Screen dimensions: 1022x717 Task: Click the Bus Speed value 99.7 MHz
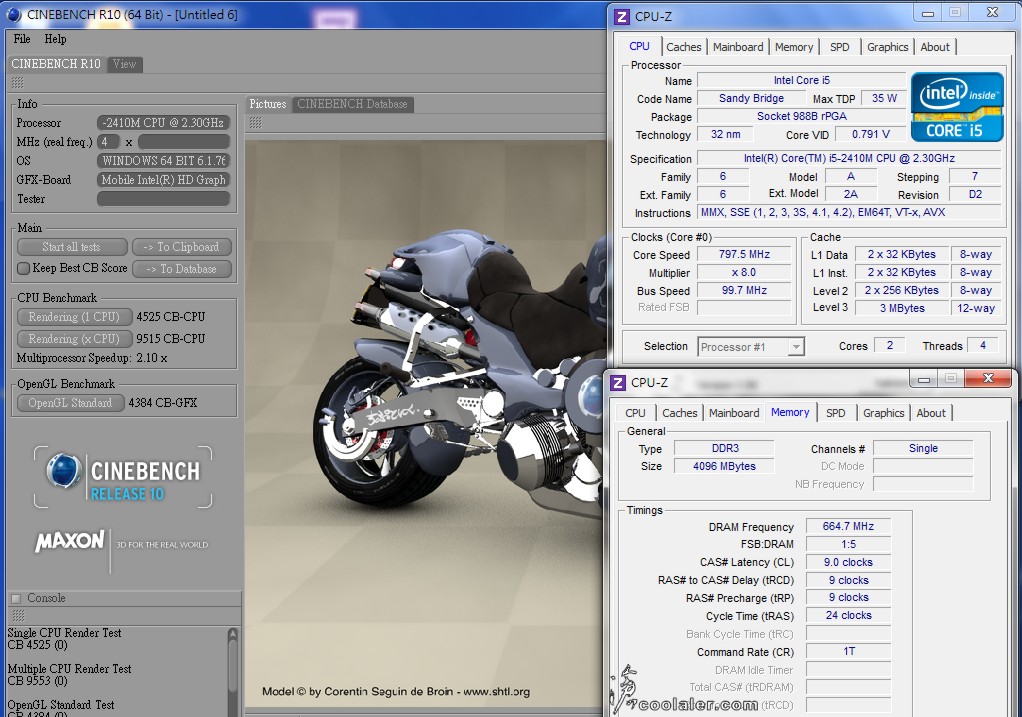click(x=744, y=290)
